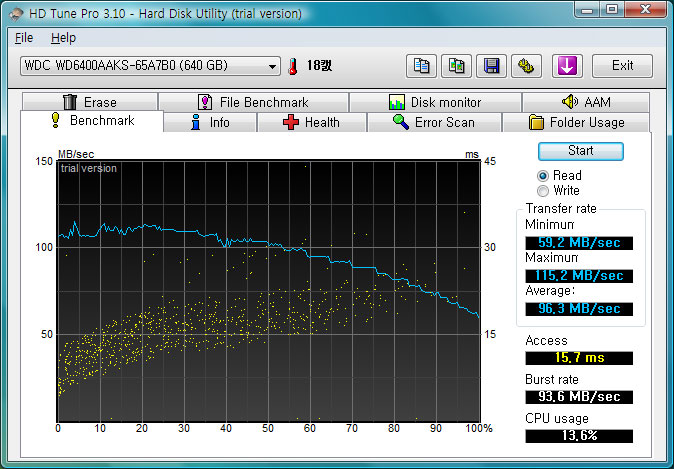Click the purple minimize-to-tray arrow icon

pos(566,66)
